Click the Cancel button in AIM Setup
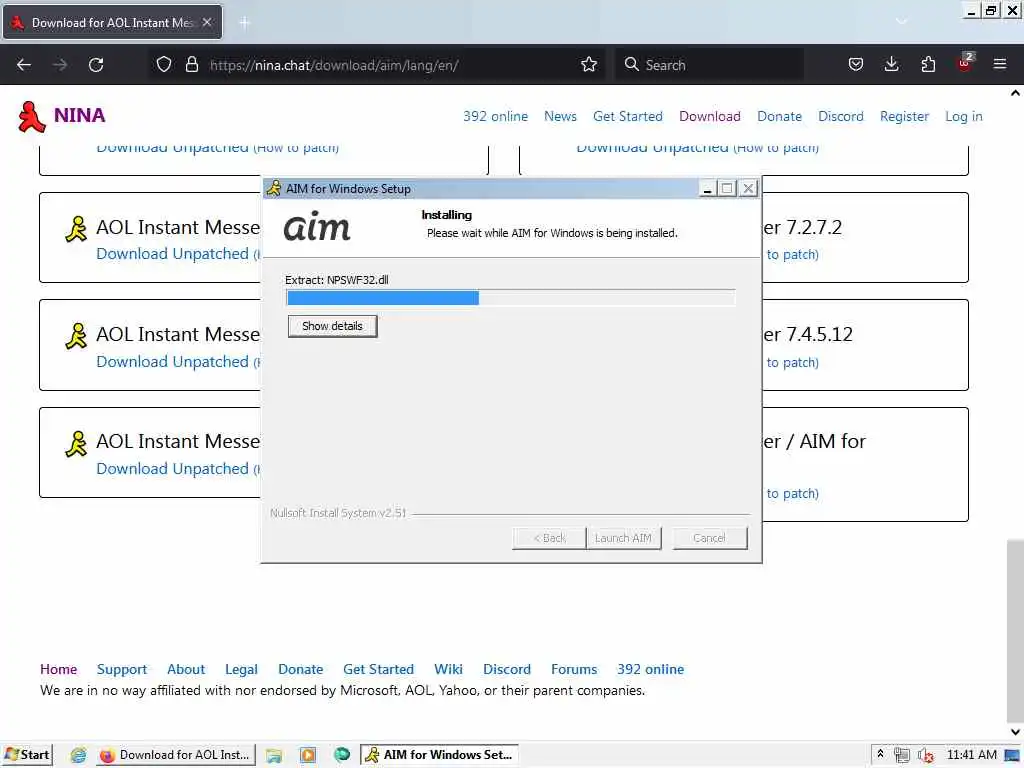Viewport: 1024px width, 768px height. point(709,538)
